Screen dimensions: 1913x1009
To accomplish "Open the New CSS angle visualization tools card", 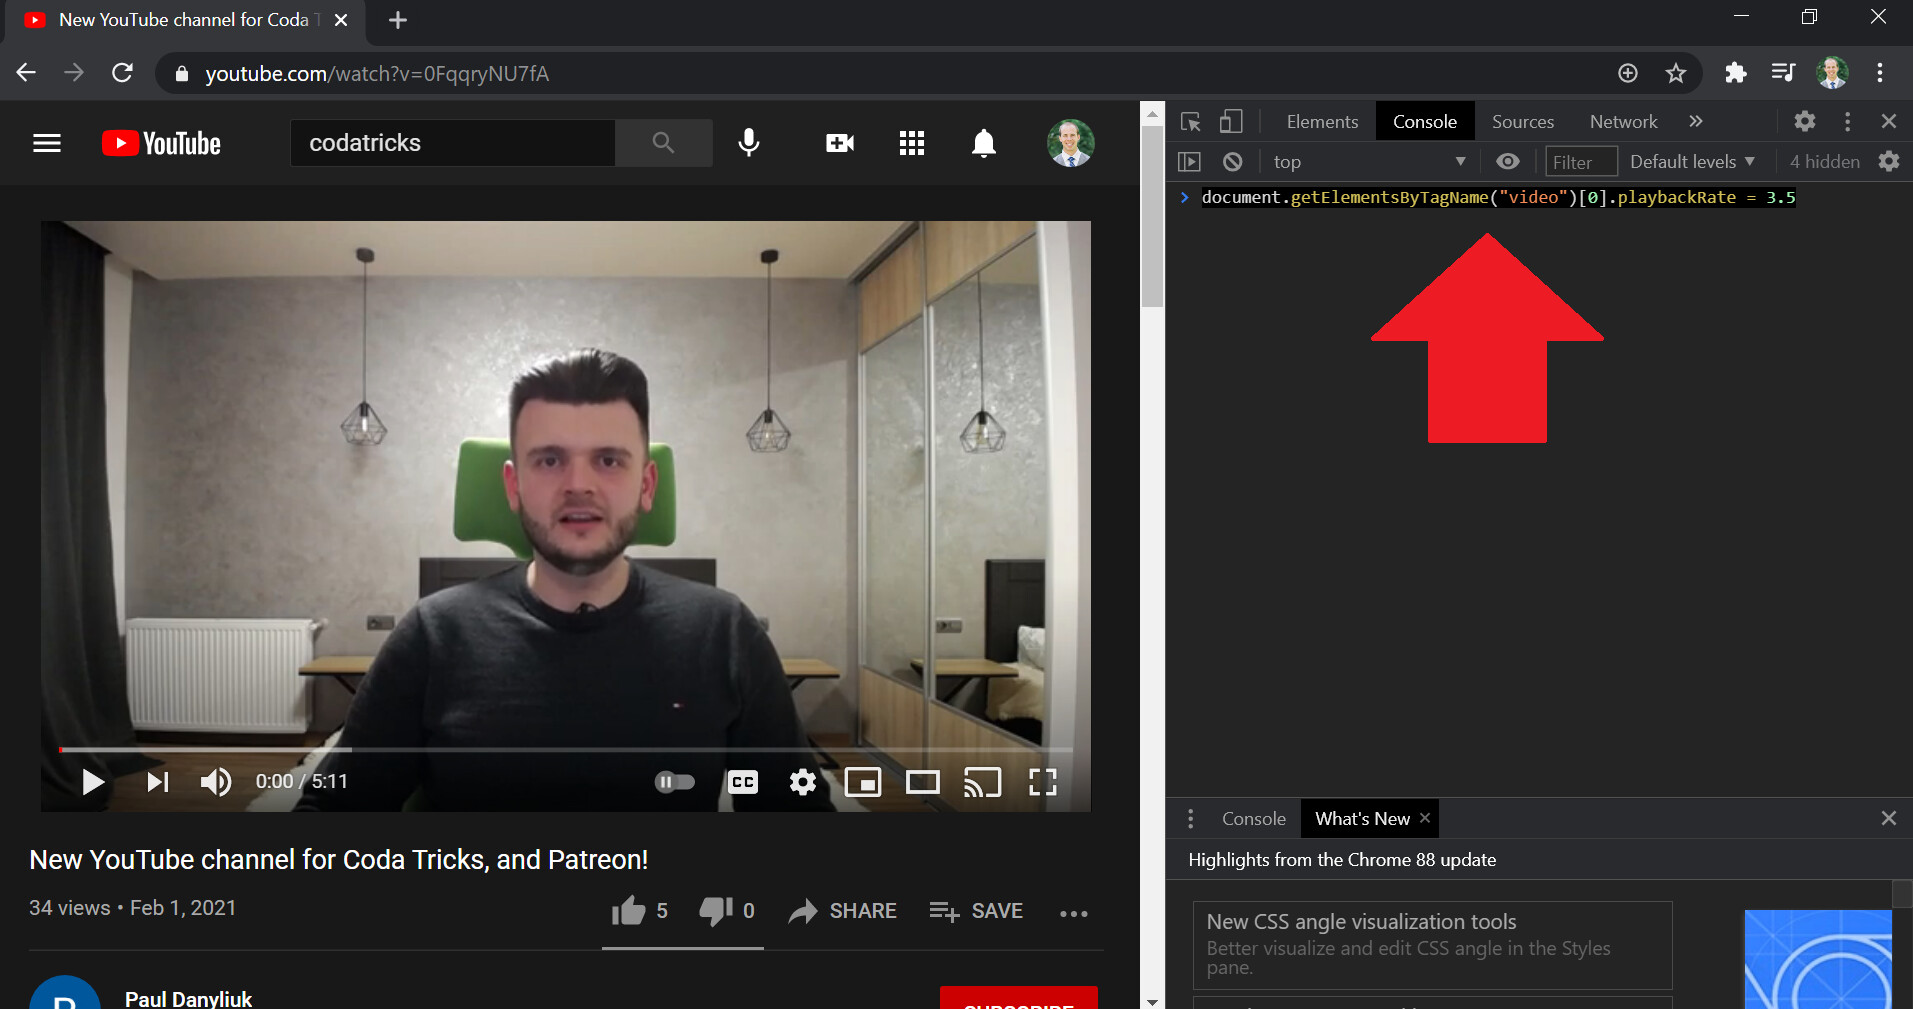I will [1432, 944].
